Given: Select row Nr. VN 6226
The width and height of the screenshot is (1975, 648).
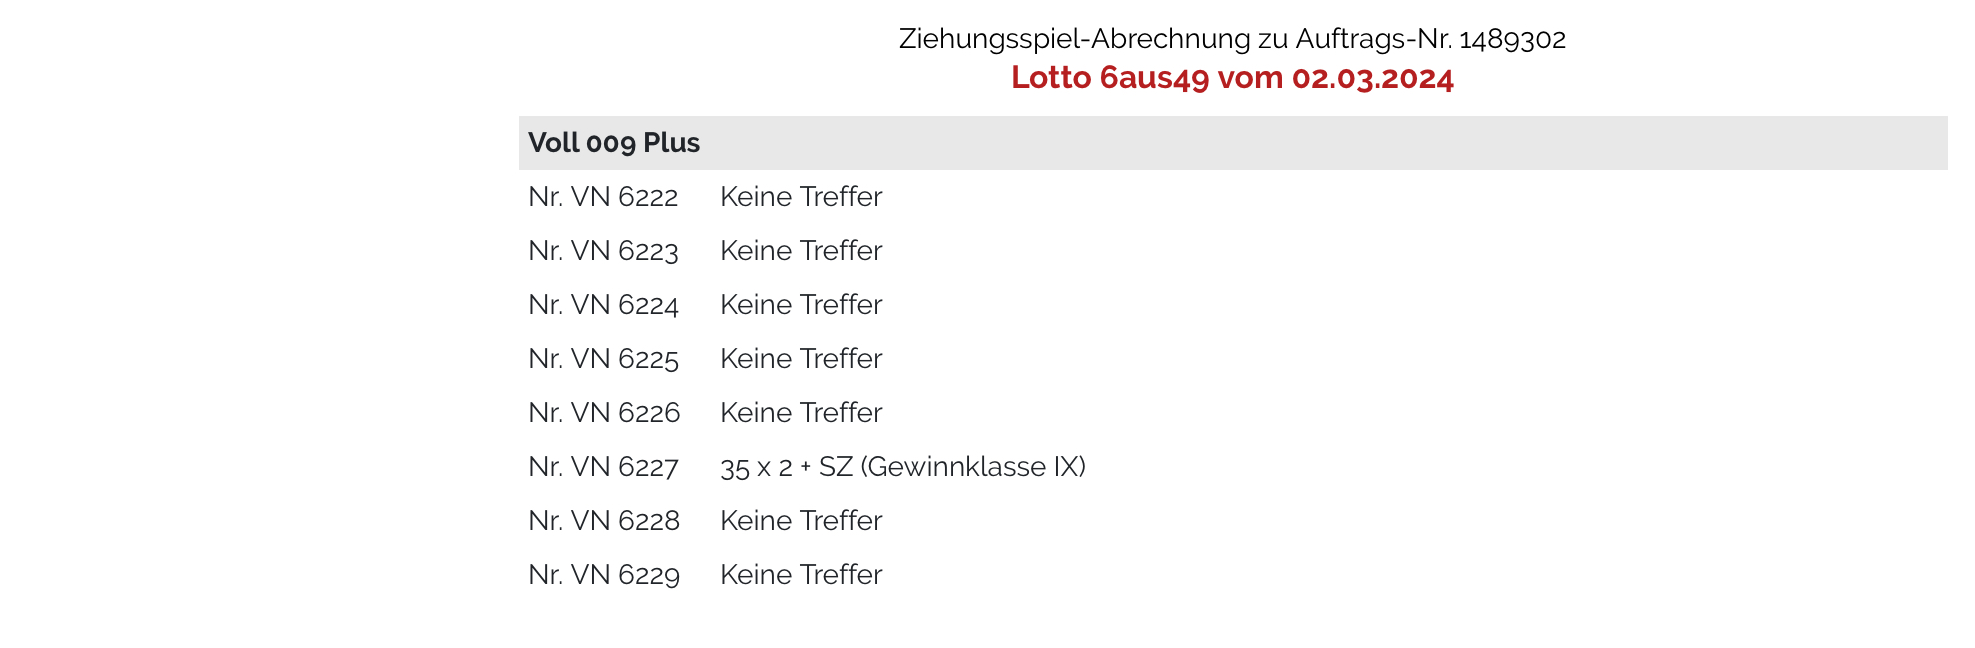Looking at the screenshot, I should 1233,413.
